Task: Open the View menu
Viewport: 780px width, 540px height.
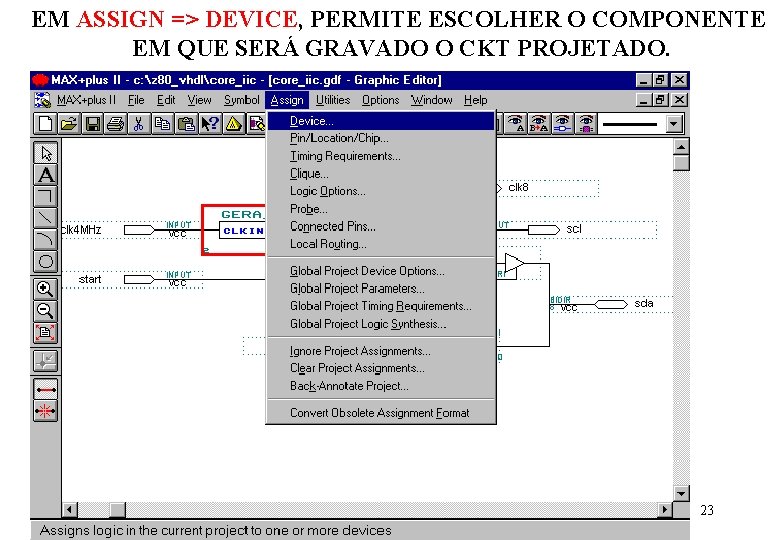Action: (x=199, y=100)
